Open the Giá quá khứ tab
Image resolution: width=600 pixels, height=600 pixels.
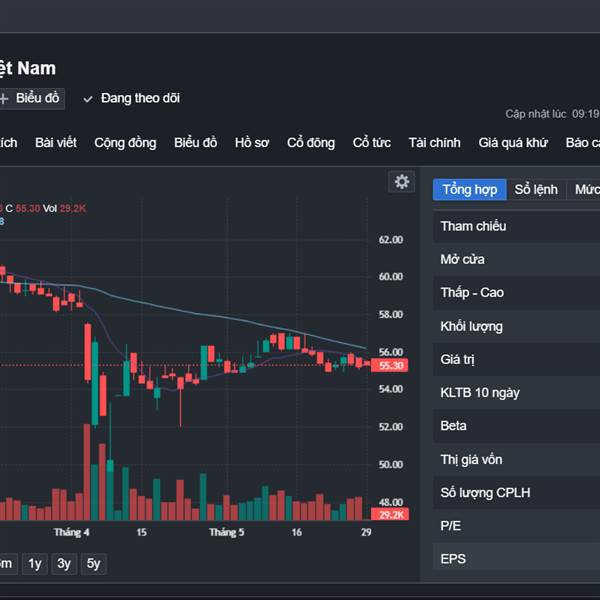tap(513, 143)
